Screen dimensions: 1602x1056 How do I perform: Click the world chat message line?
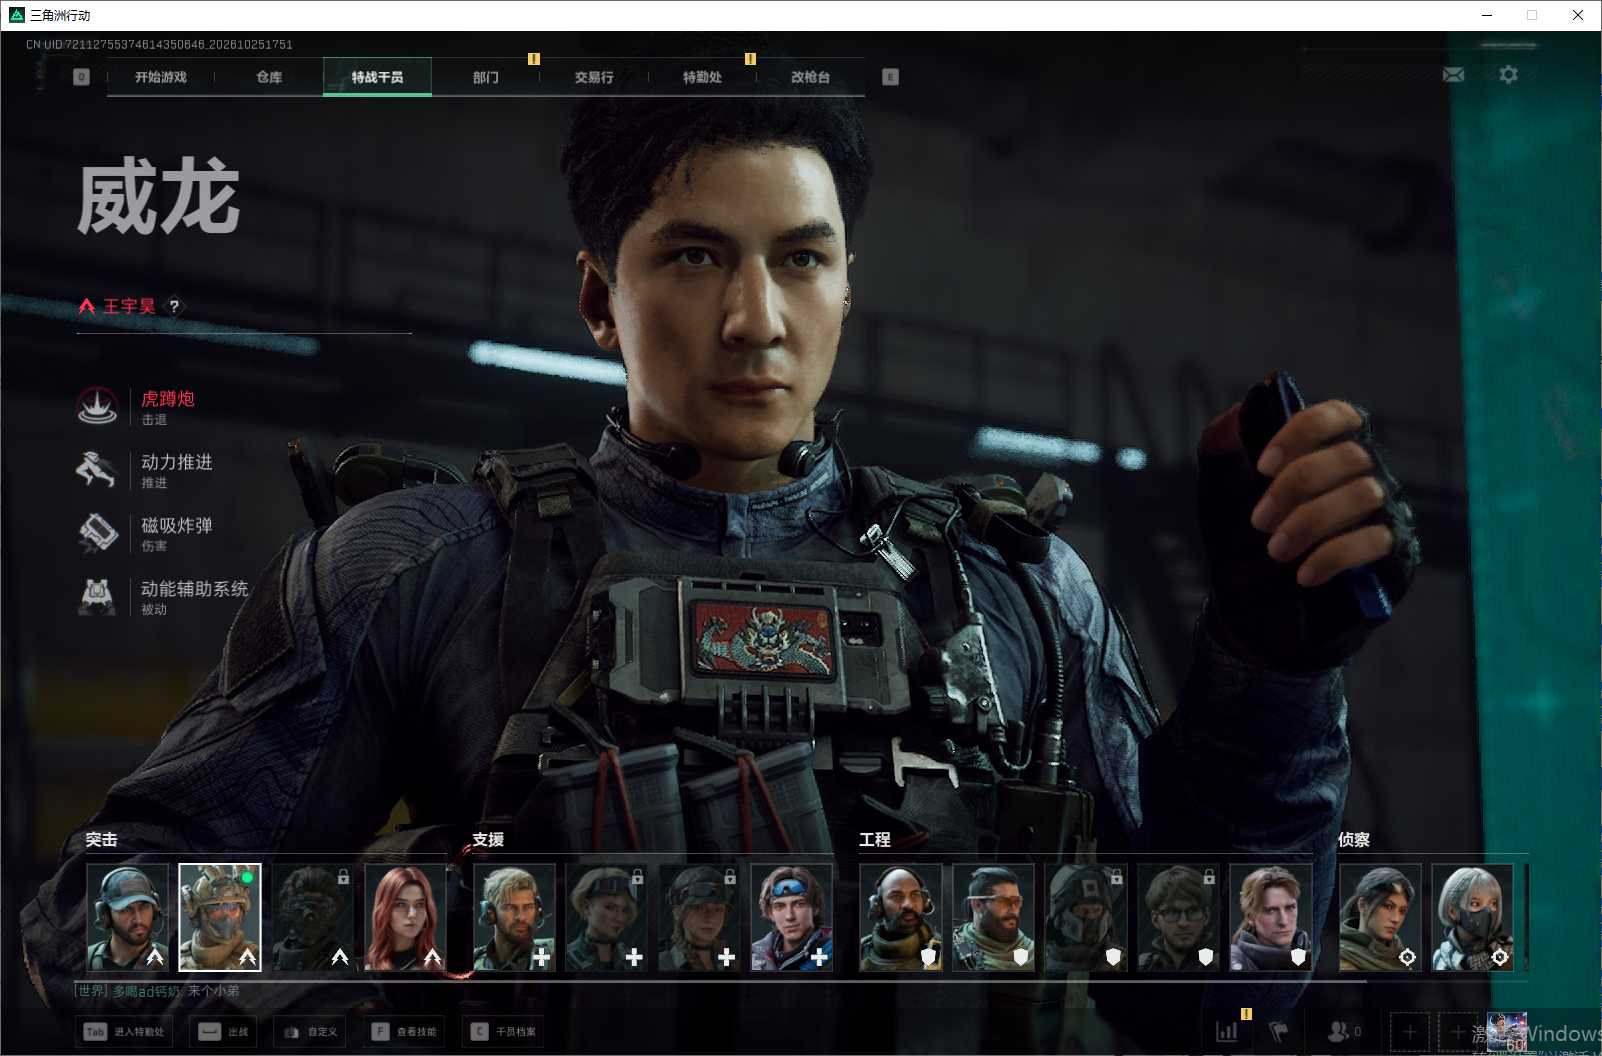tap(158, 991)
